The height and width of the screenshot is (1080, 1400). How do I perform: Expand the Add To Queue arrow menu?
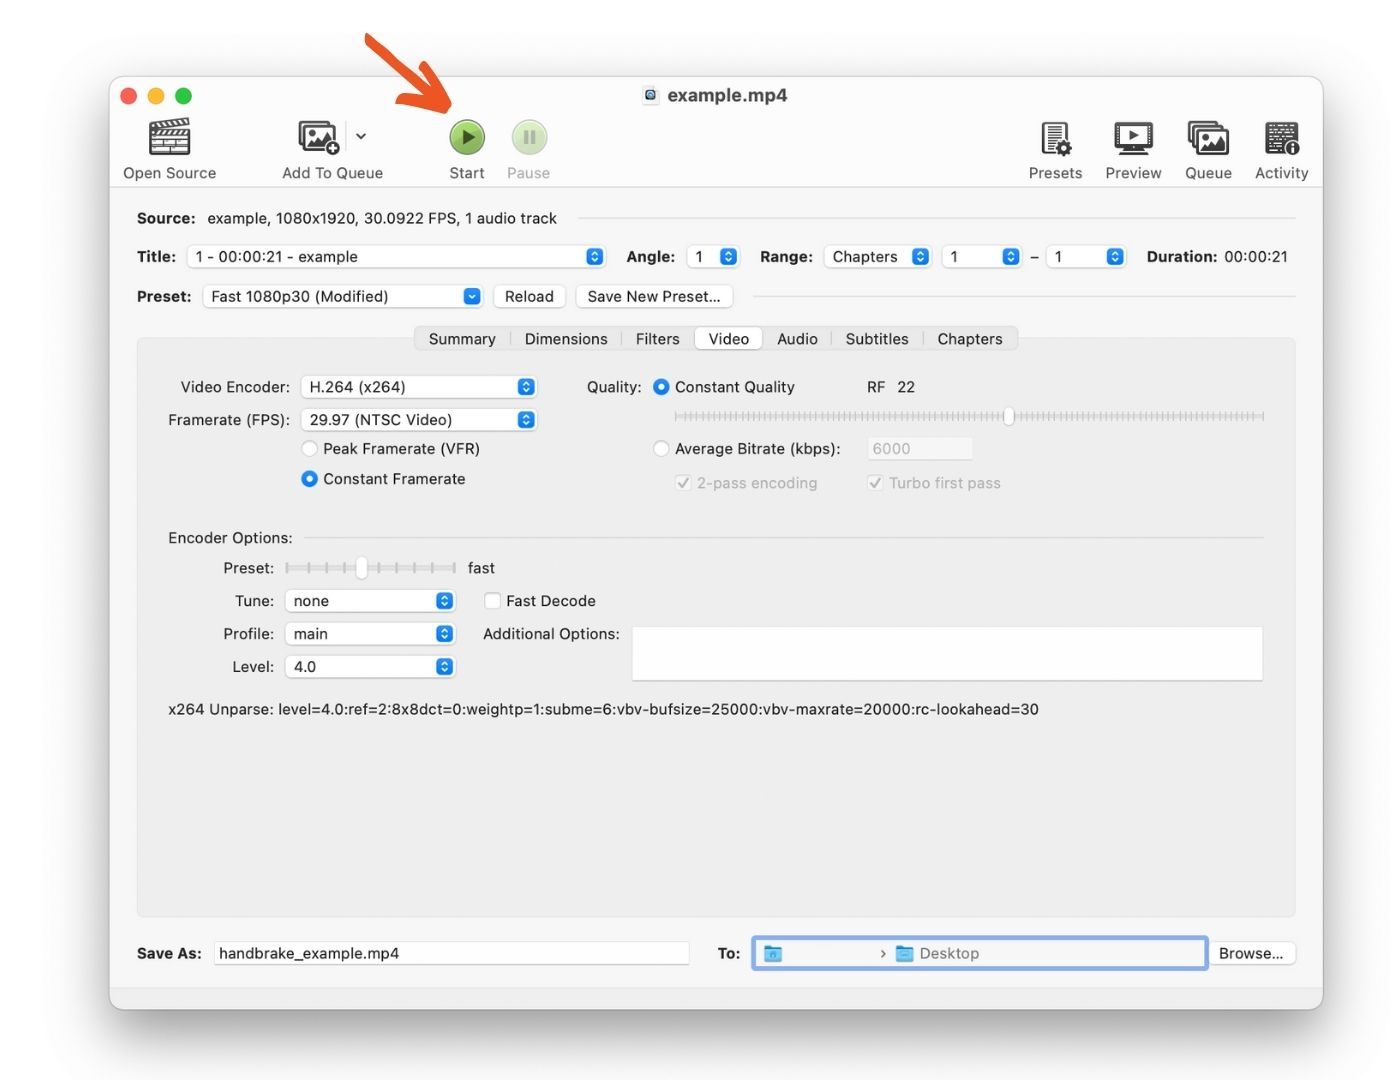[361, 137]
